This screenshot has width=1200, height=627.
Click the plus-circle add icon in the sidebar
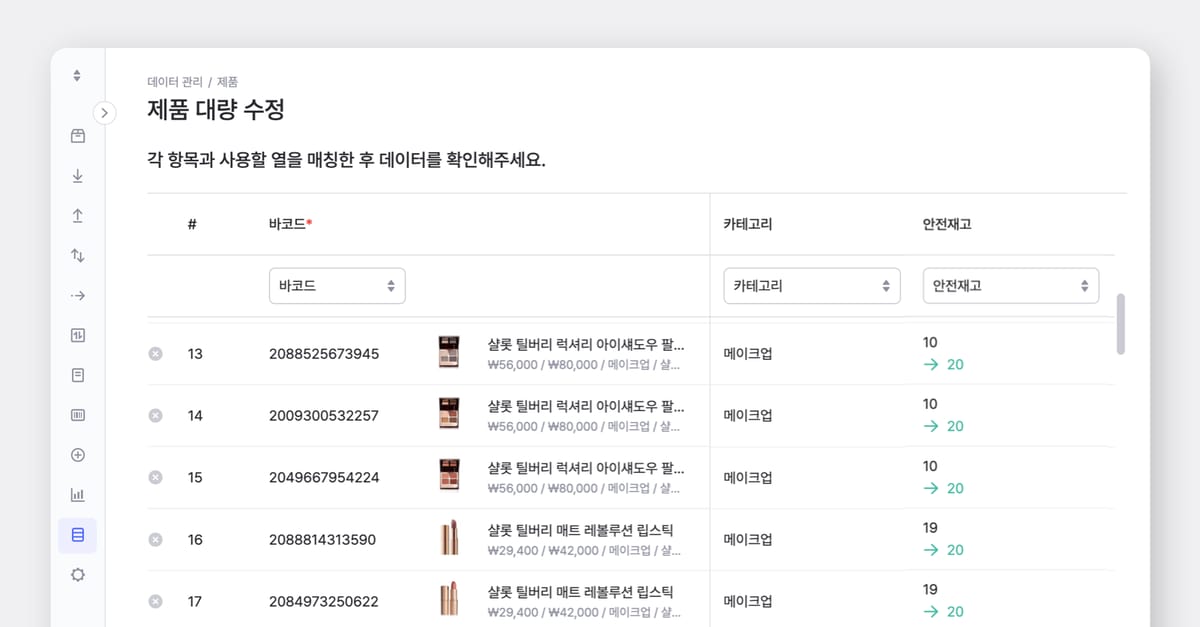[77, 455]
